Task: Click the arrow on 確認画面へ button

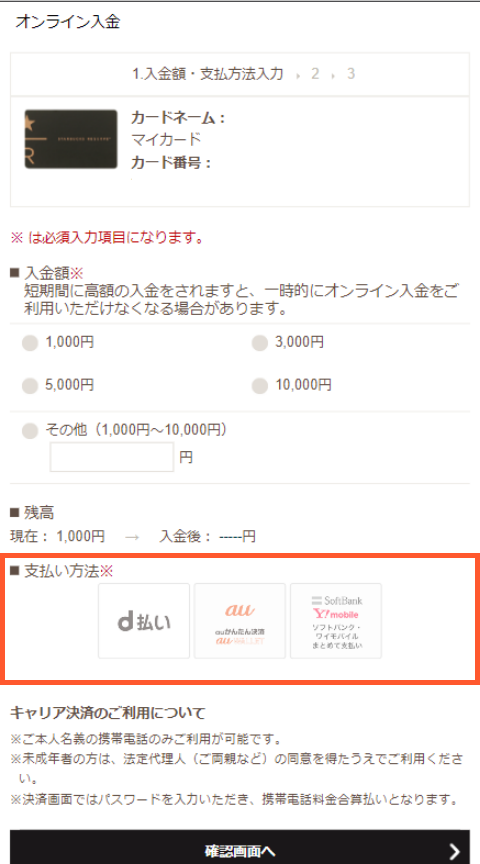Action: (454, 851)
